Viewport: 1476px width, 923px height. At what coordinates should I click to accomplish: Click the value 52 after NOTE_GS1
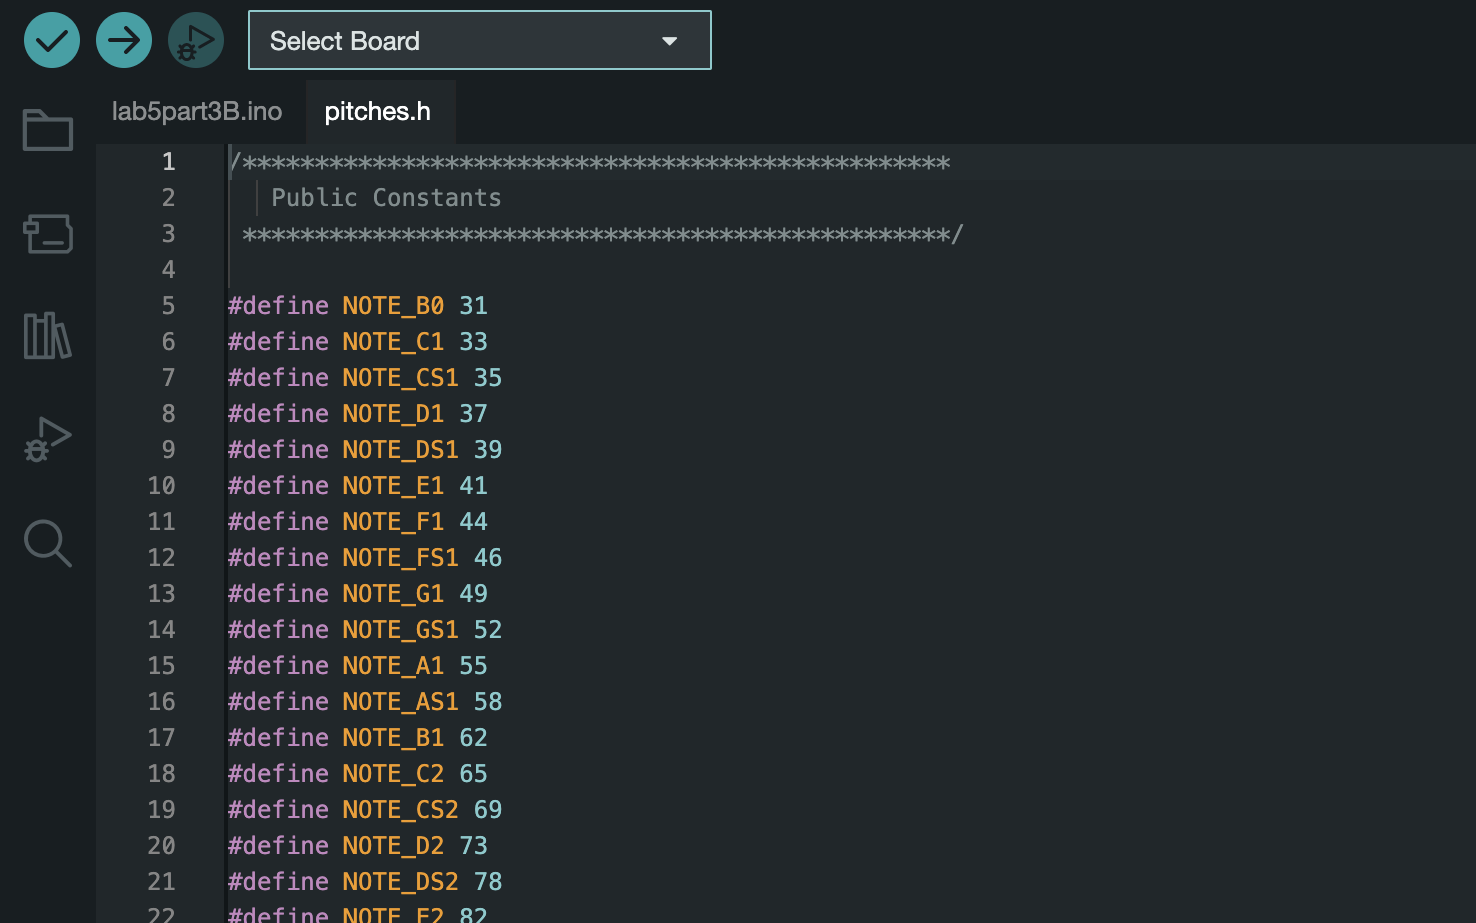point(487,630)
